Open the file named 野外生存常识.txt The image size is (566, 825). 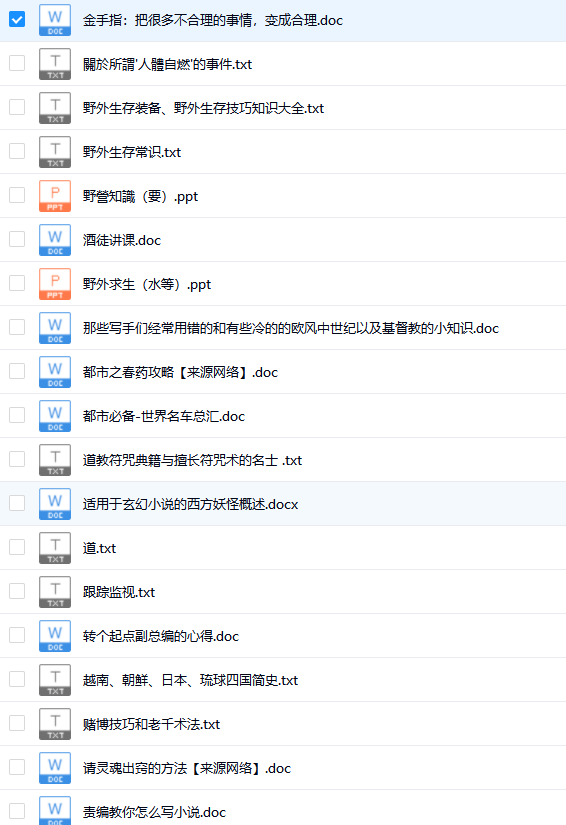tap(132, 153)
